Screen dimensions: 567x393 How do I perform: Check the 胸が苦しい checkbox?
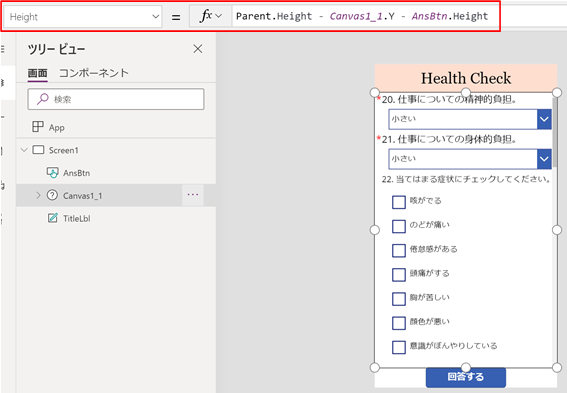coord(399,299)
